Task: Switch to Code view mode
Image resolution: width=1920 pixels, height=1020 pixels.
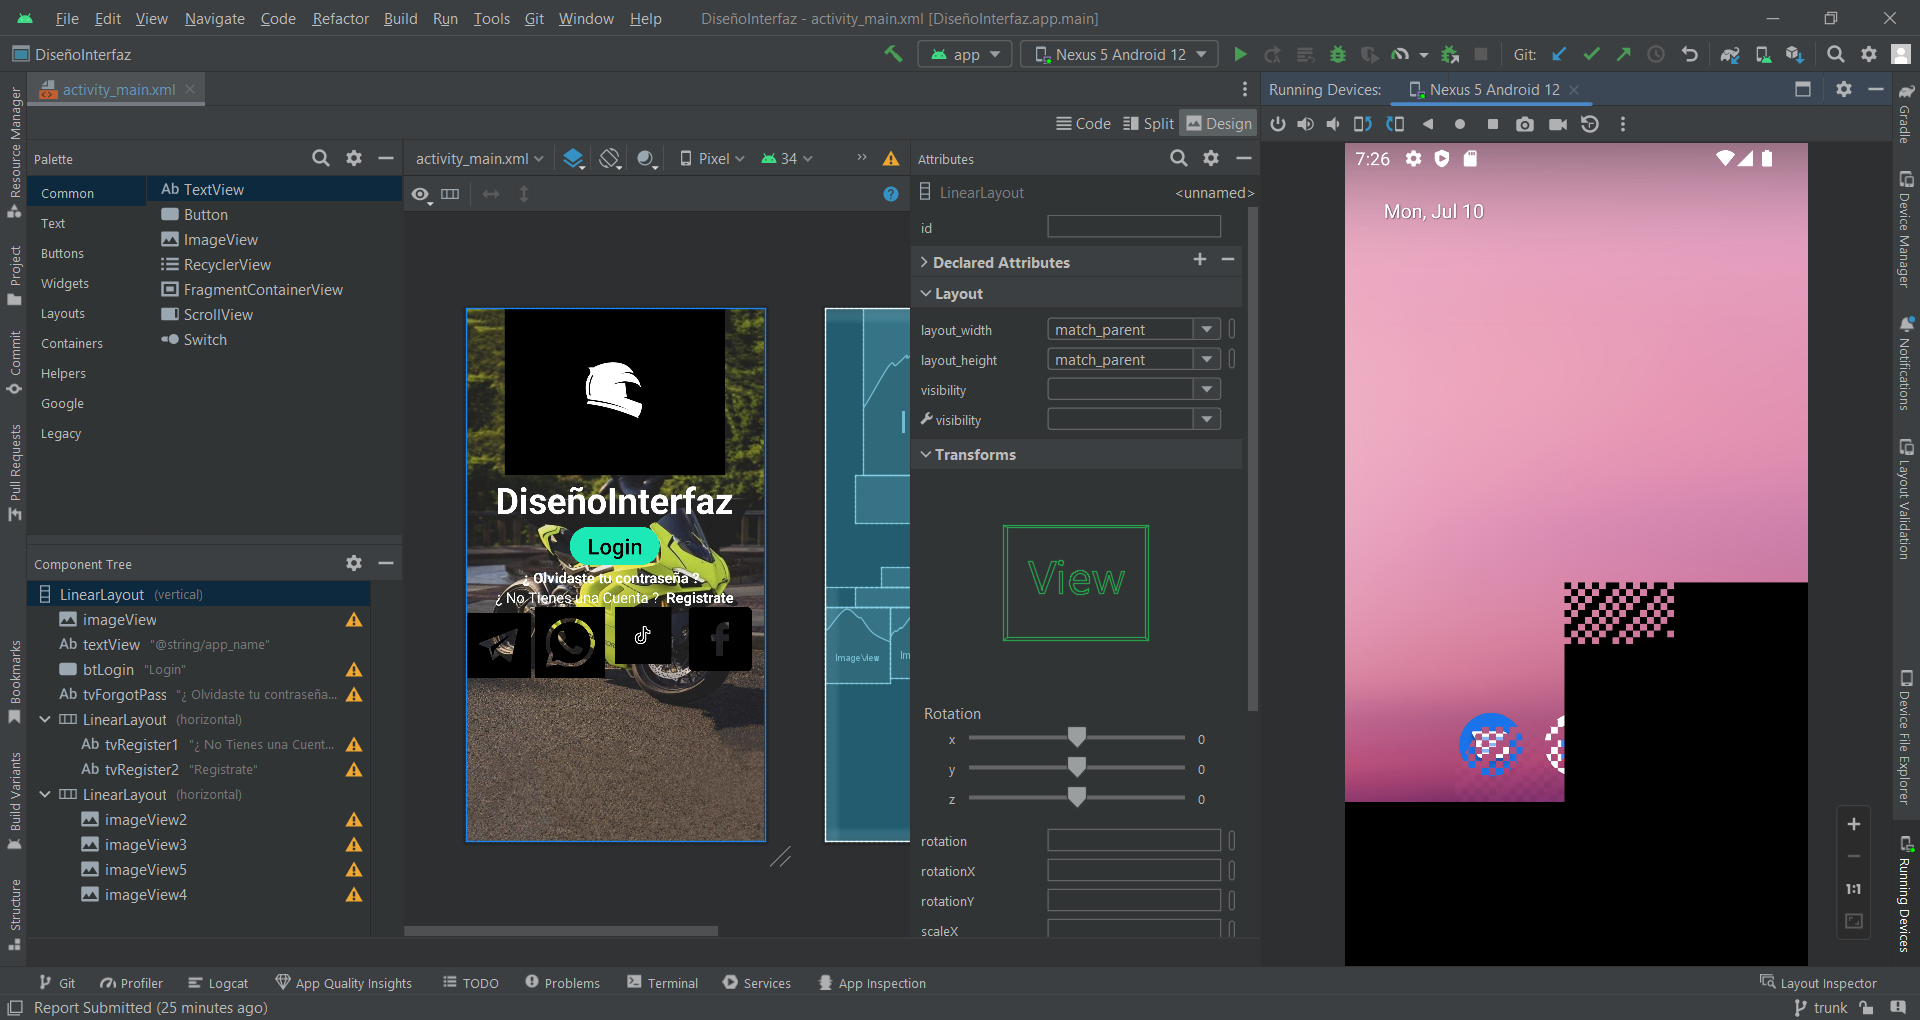Action: pyautogui.click(x=1083, y=123)
